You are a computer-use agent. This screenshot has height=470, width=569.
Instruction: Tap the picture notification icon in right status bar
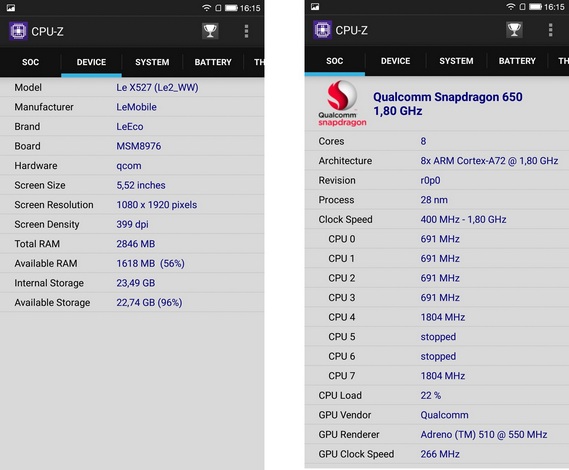coord(315,7)
